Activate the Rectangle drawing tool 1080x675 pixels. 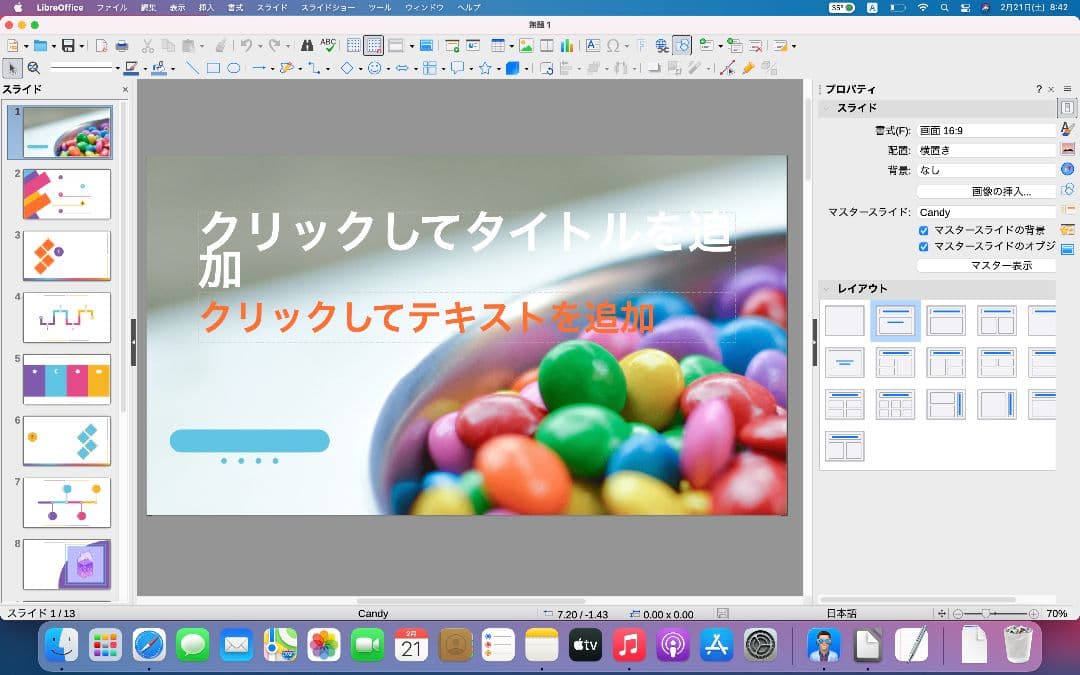pyautogui.click(x=212, y=68)
